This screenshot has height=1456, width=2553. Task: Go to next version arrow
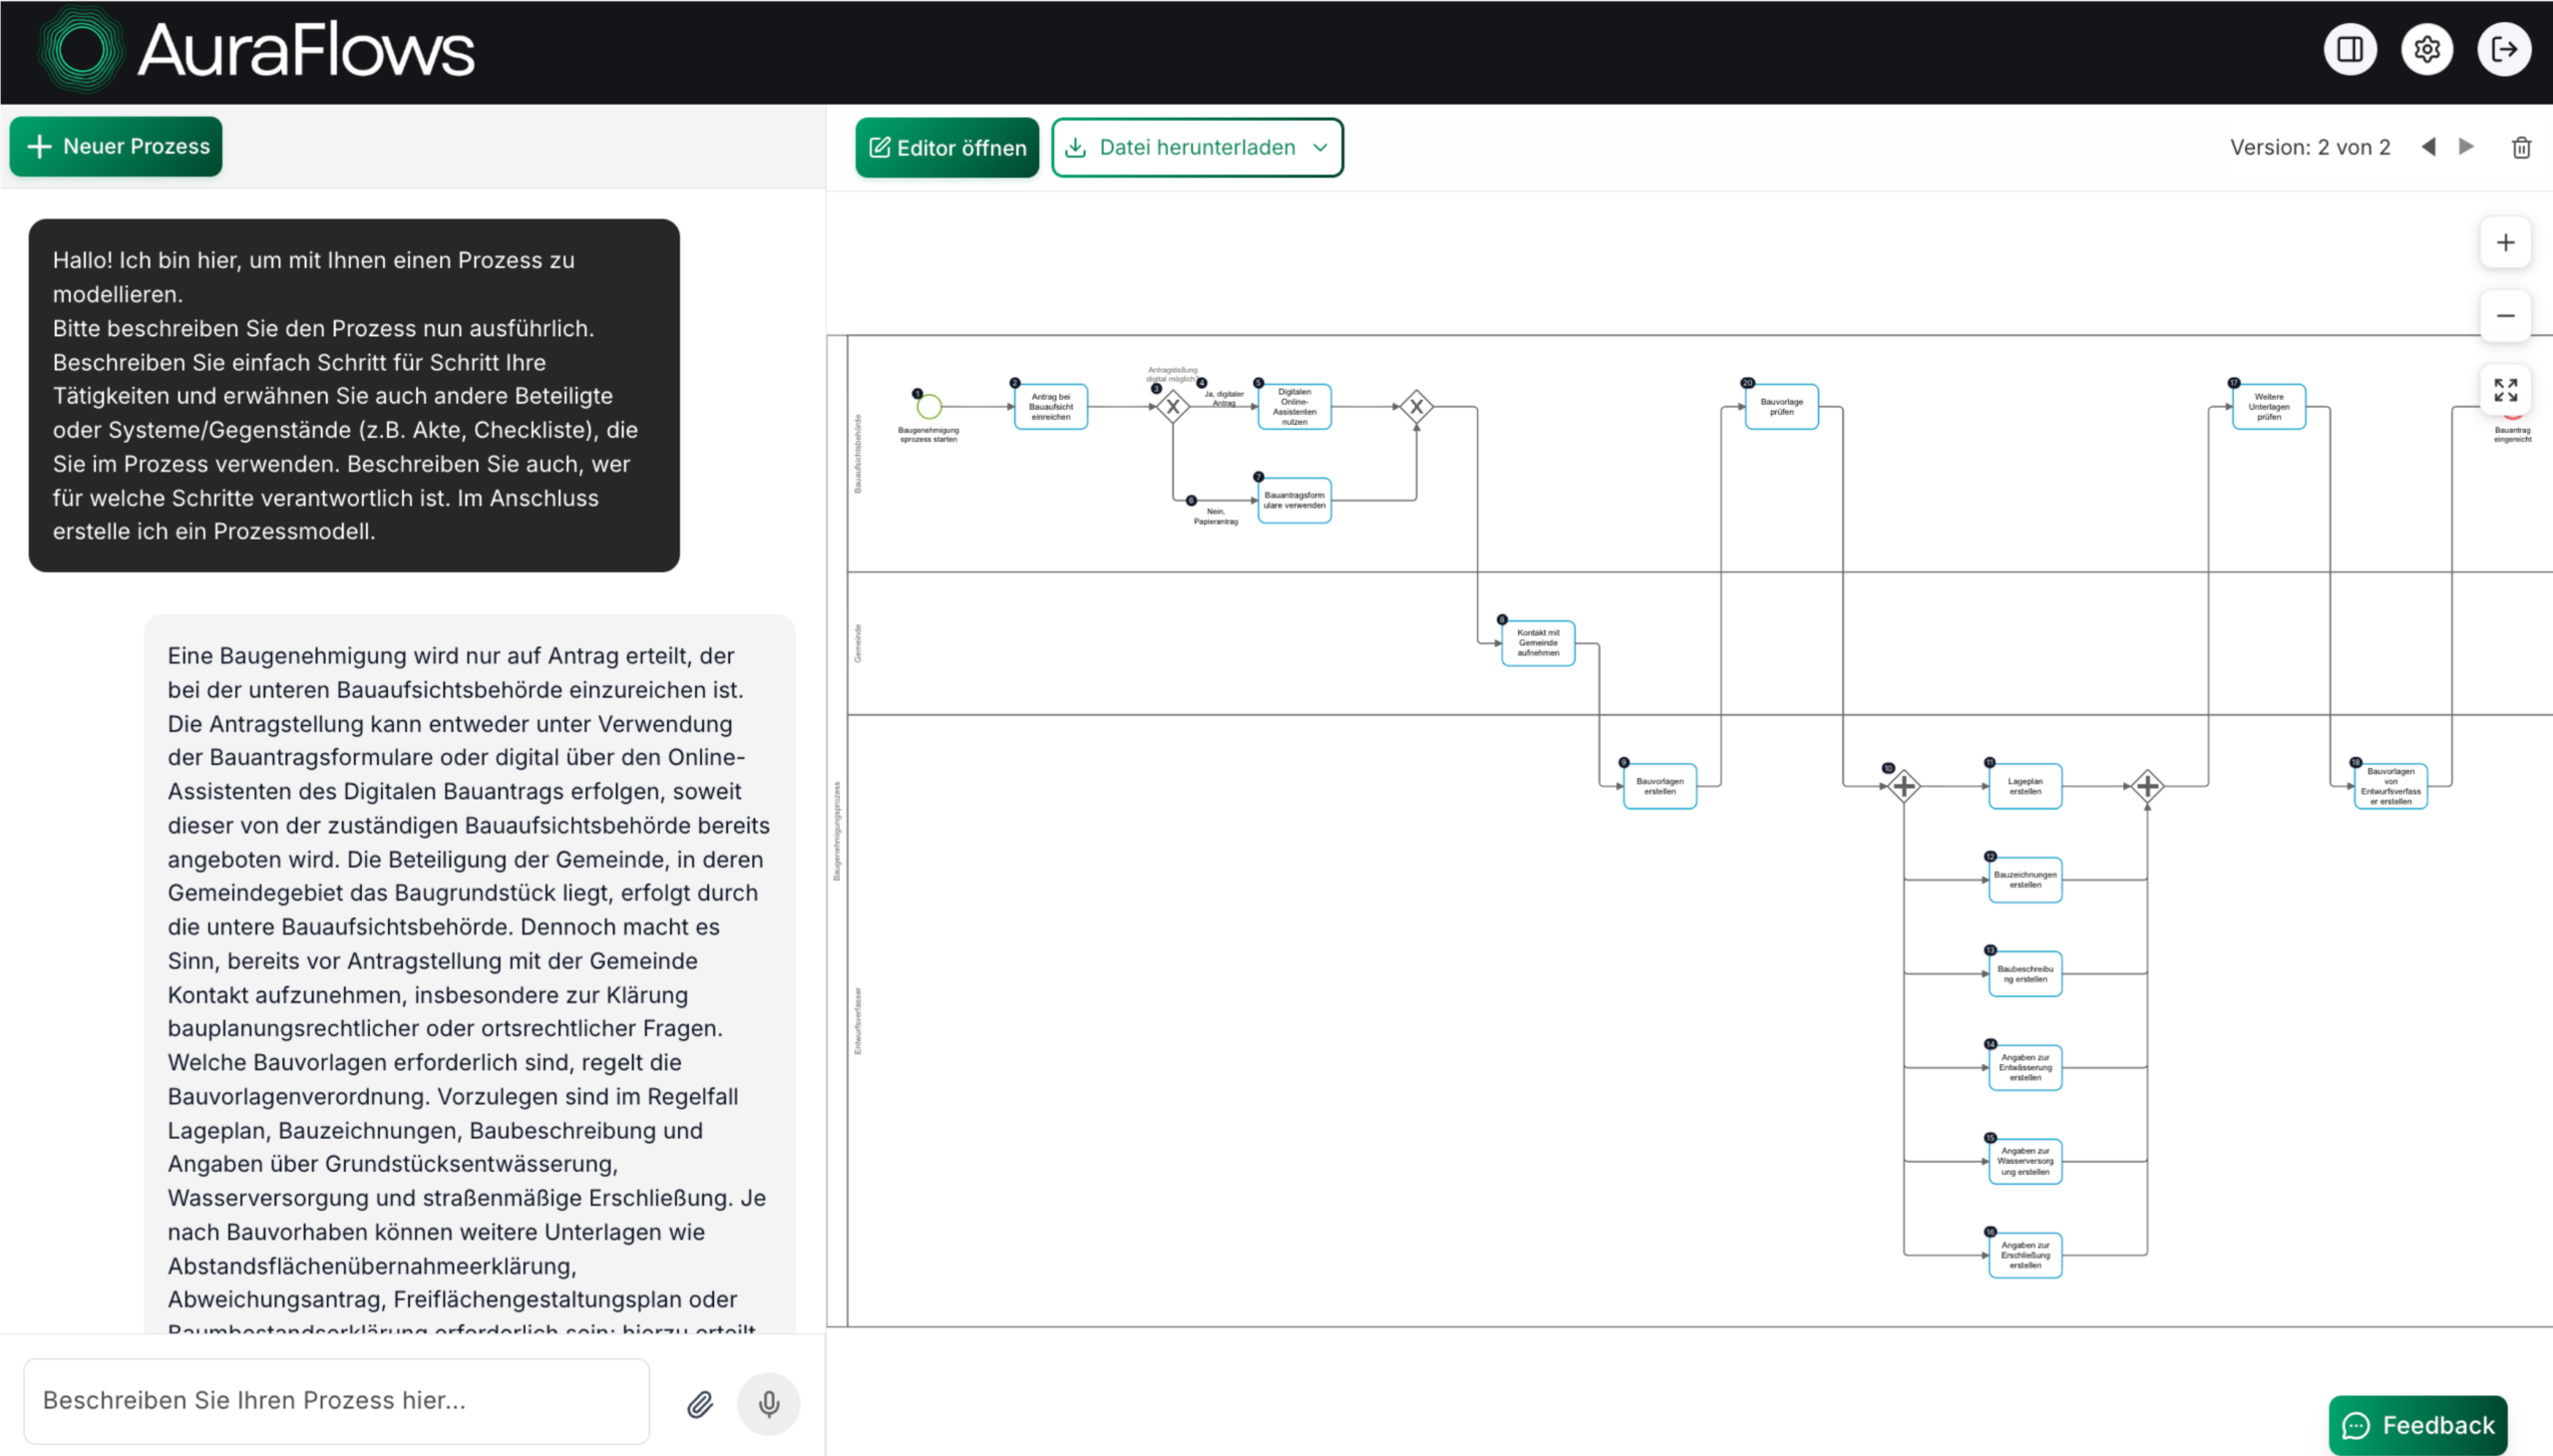[2466, 147]
